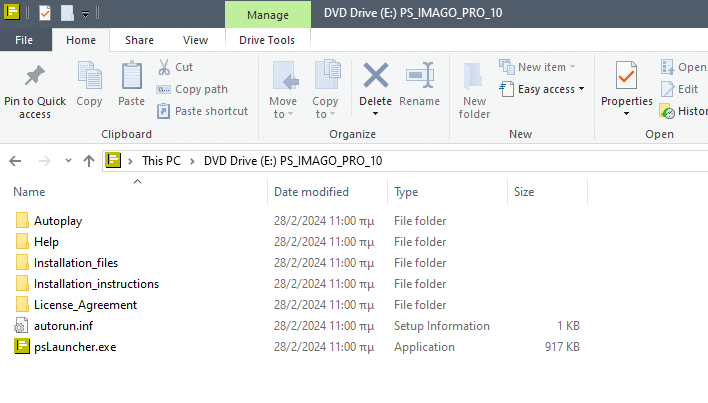The image size is (708, 403).
Task: Expand the Easy access dropdown arrow
Action: pos(582,89)
